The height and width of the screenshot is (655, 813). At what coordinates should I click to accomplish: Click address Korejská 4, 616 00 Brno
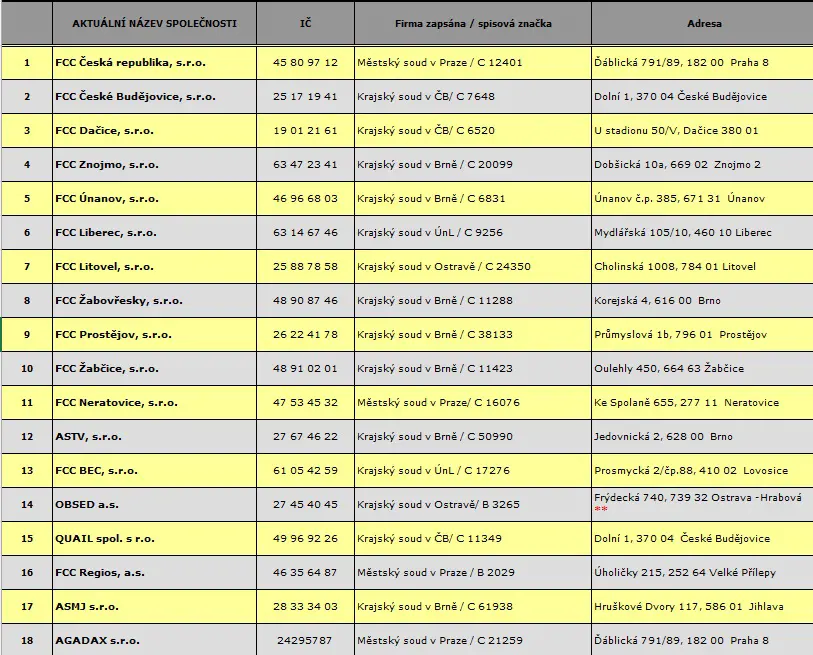(x=657, y=300)
